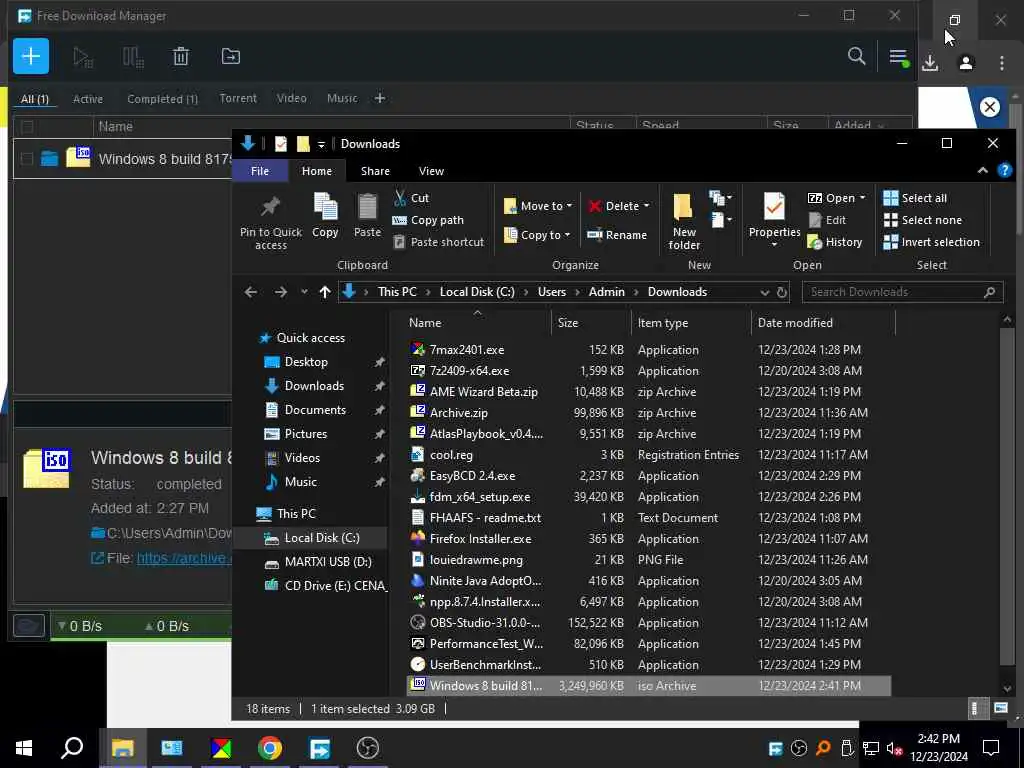Add a new tag tab with plus in FDM
This screenshot has width=1024, height=768.
pos(379,99)
